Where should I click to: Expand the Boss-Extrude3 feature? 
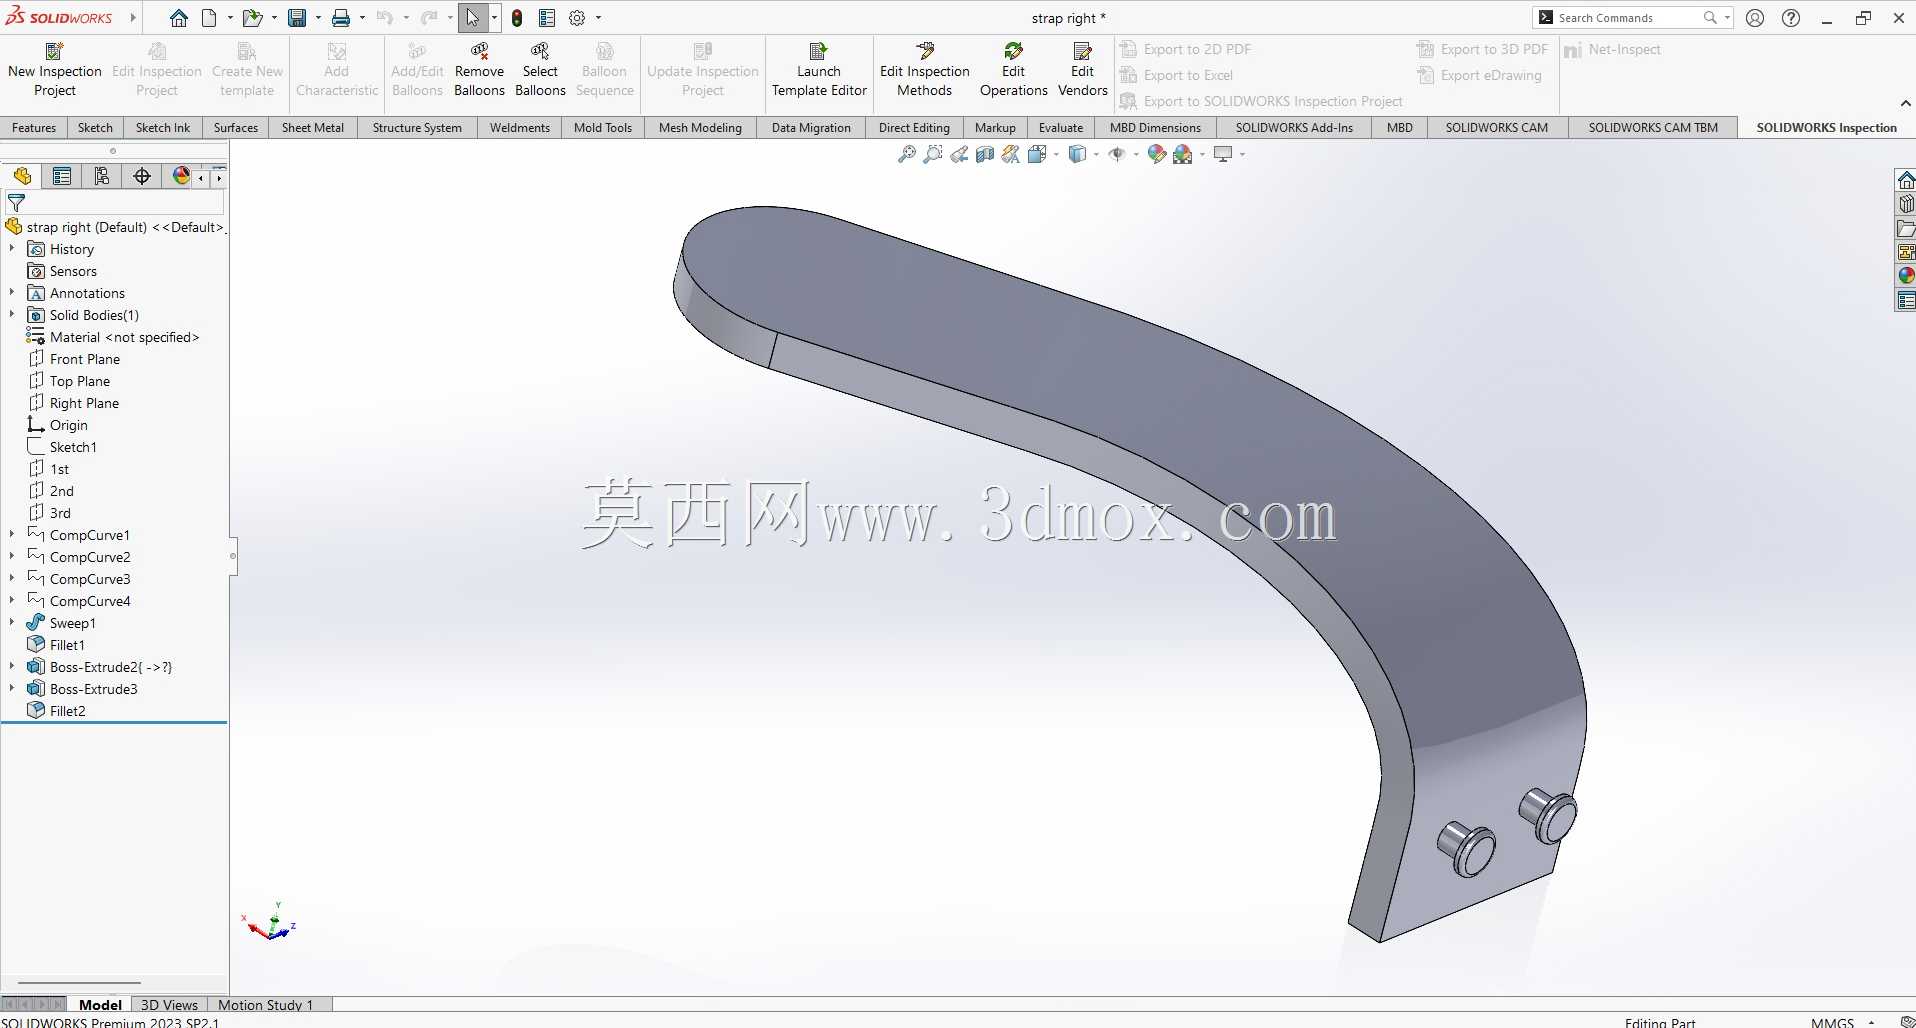(12, 689)
